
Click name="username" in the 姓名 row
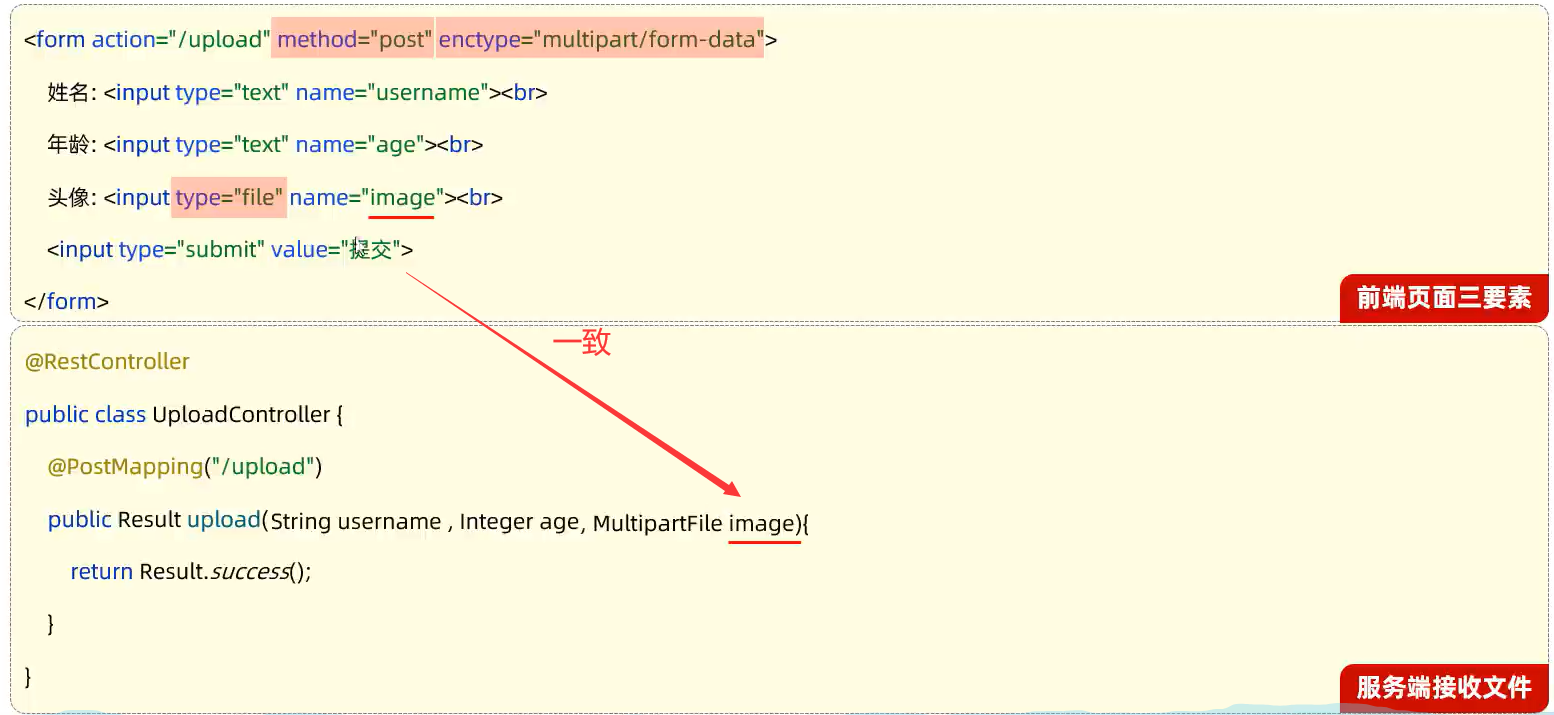point(392,93)
